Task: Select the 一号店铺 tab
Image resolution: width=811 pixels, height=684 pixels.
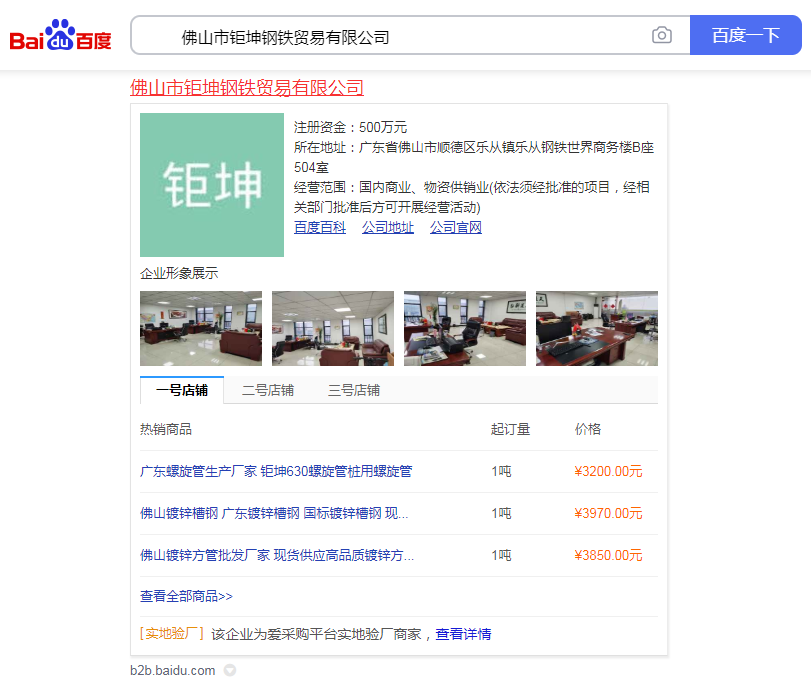Action: pos(182,390)
